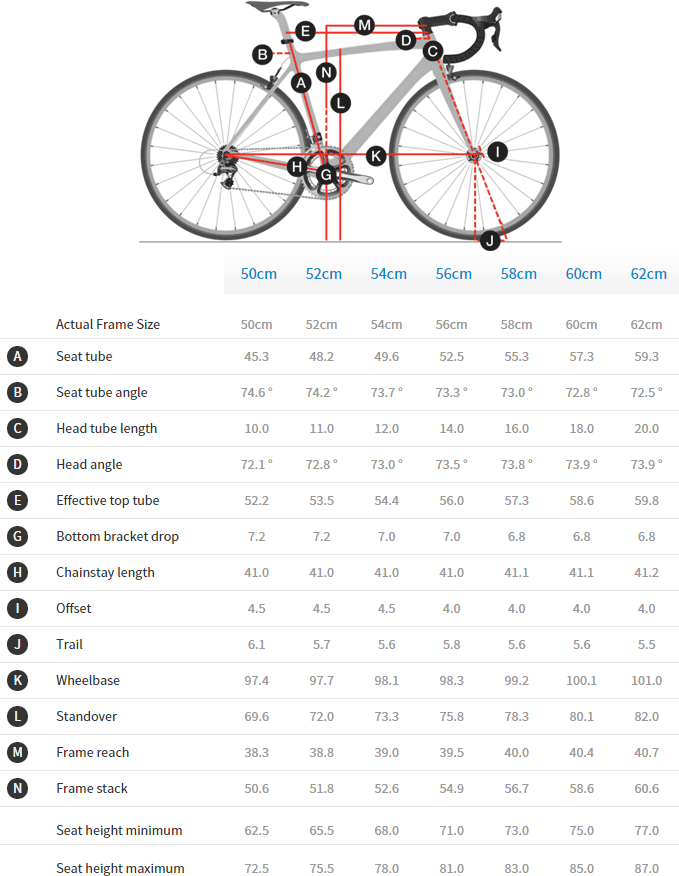Click the Seat height maximum row label
Viewport: 679px width, 876px height.
pyautogui.click(x=120, y=869)
